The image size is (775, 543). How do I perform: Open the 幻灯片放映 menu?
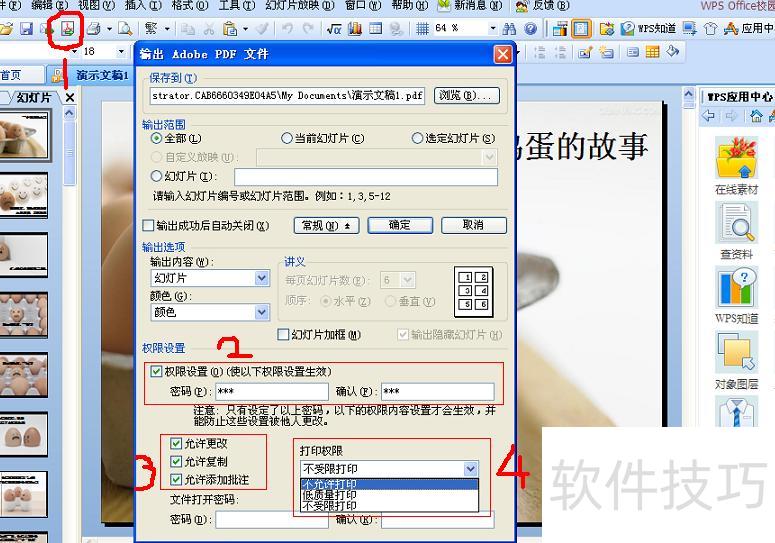coord(300,5)
